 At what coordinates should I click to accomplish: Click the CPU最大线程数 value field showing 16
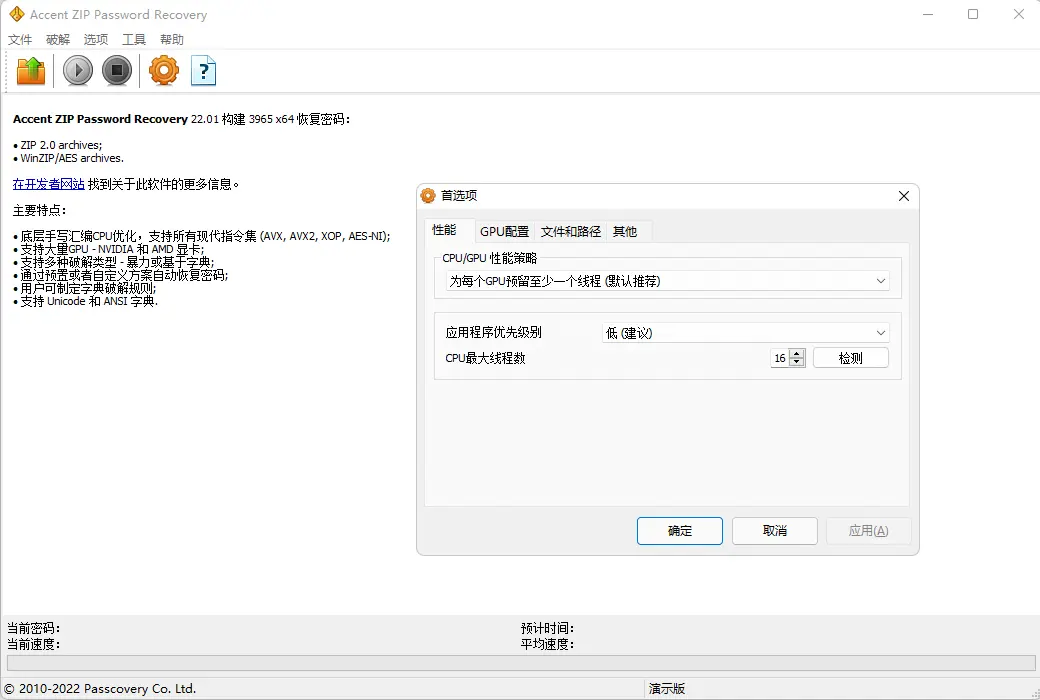(x=780, y=358)
